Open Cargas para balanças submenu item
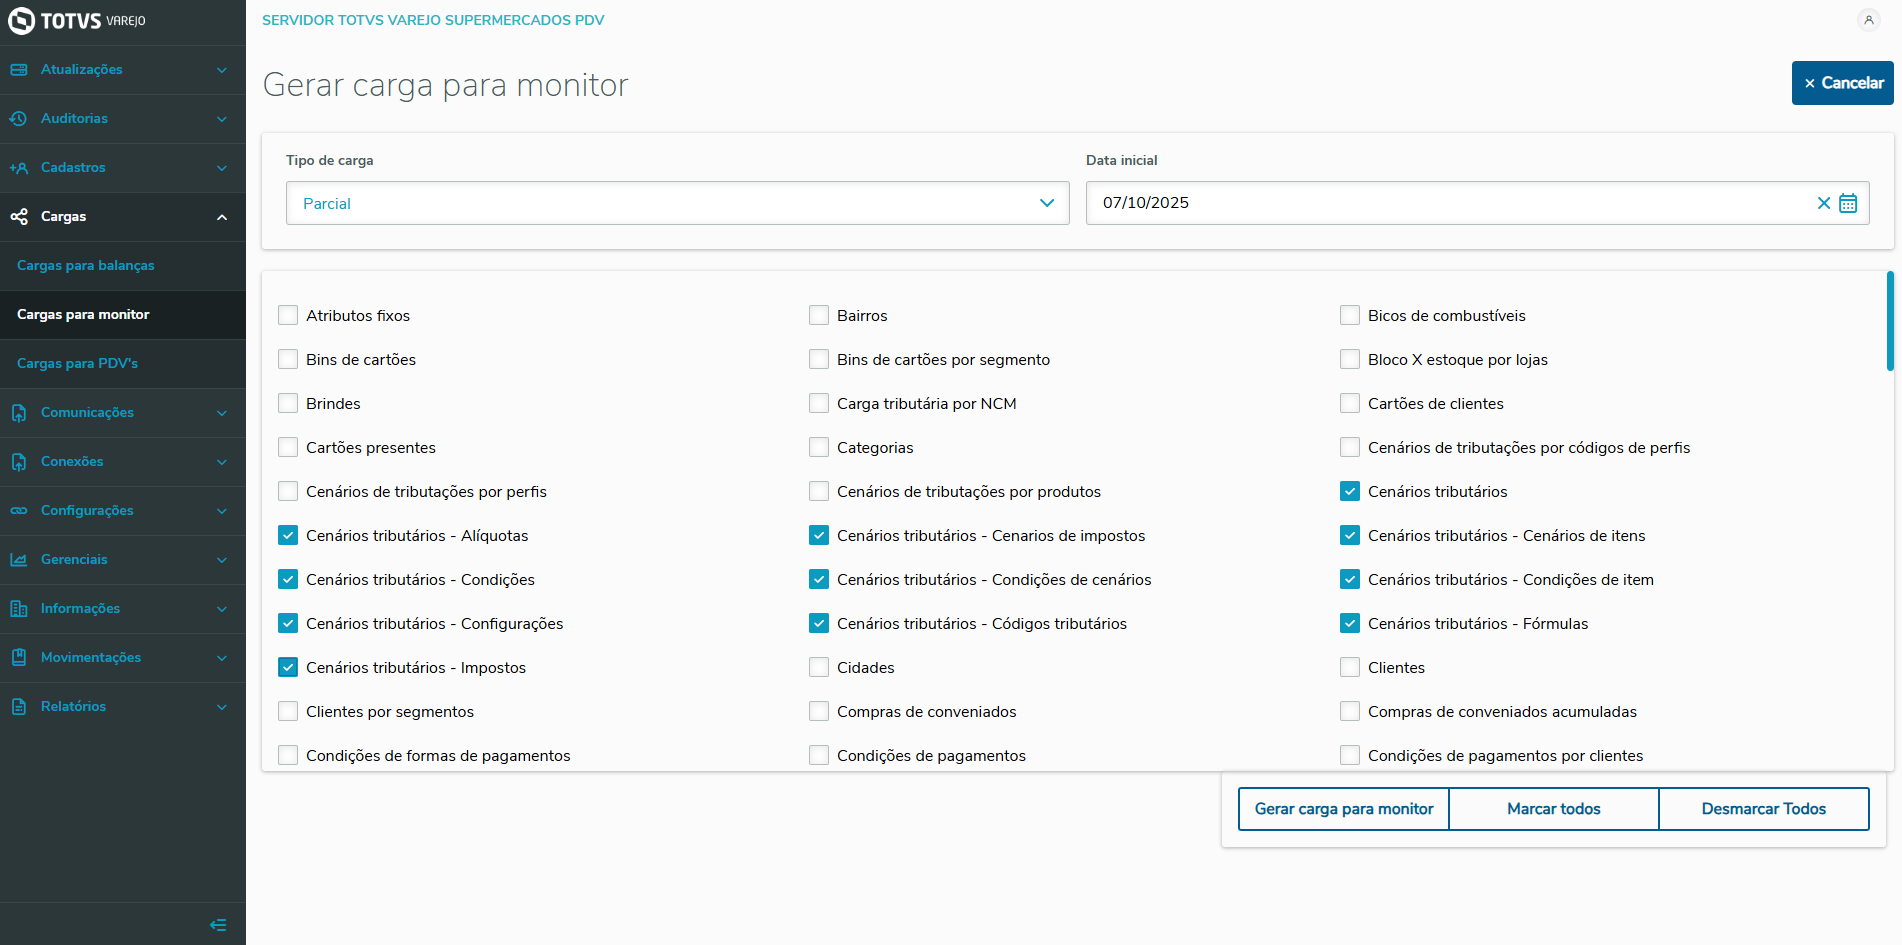1902x945 pixels. [x=86, y=266]
